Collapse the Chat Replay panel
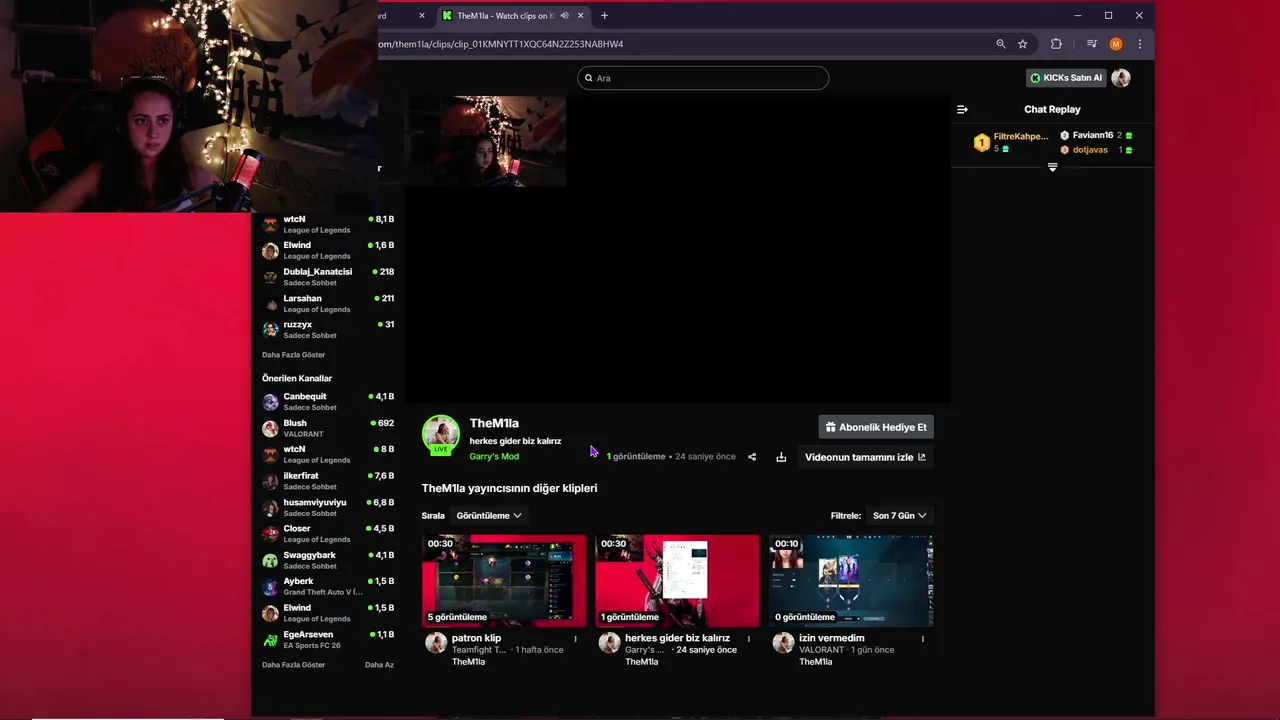The height and width of the screenshot is (720, 1280). tap(962, 109)
